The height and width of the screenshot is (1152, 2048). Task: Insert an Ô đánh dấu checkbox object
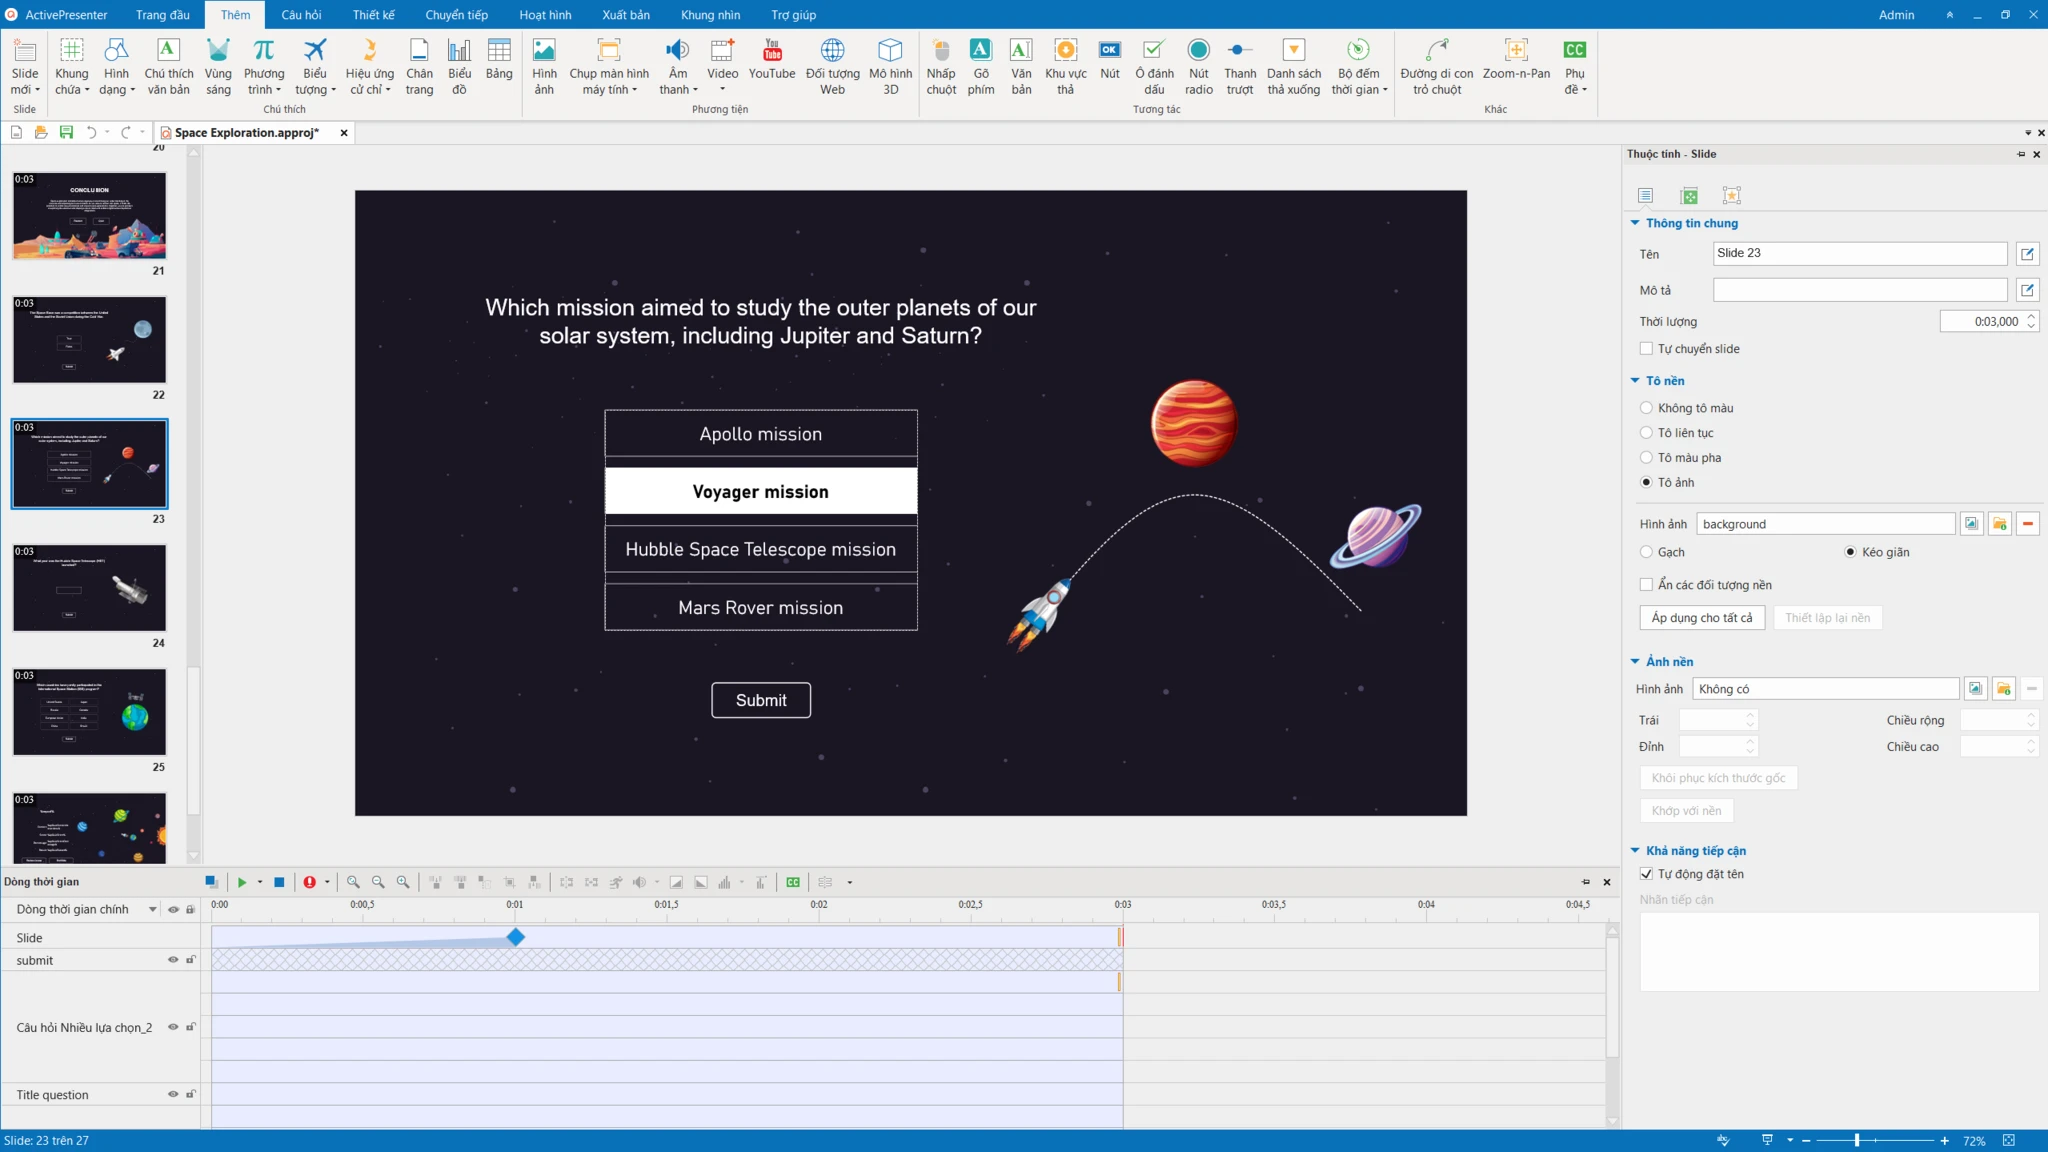pyautogui.click(x=1154, y=66)
